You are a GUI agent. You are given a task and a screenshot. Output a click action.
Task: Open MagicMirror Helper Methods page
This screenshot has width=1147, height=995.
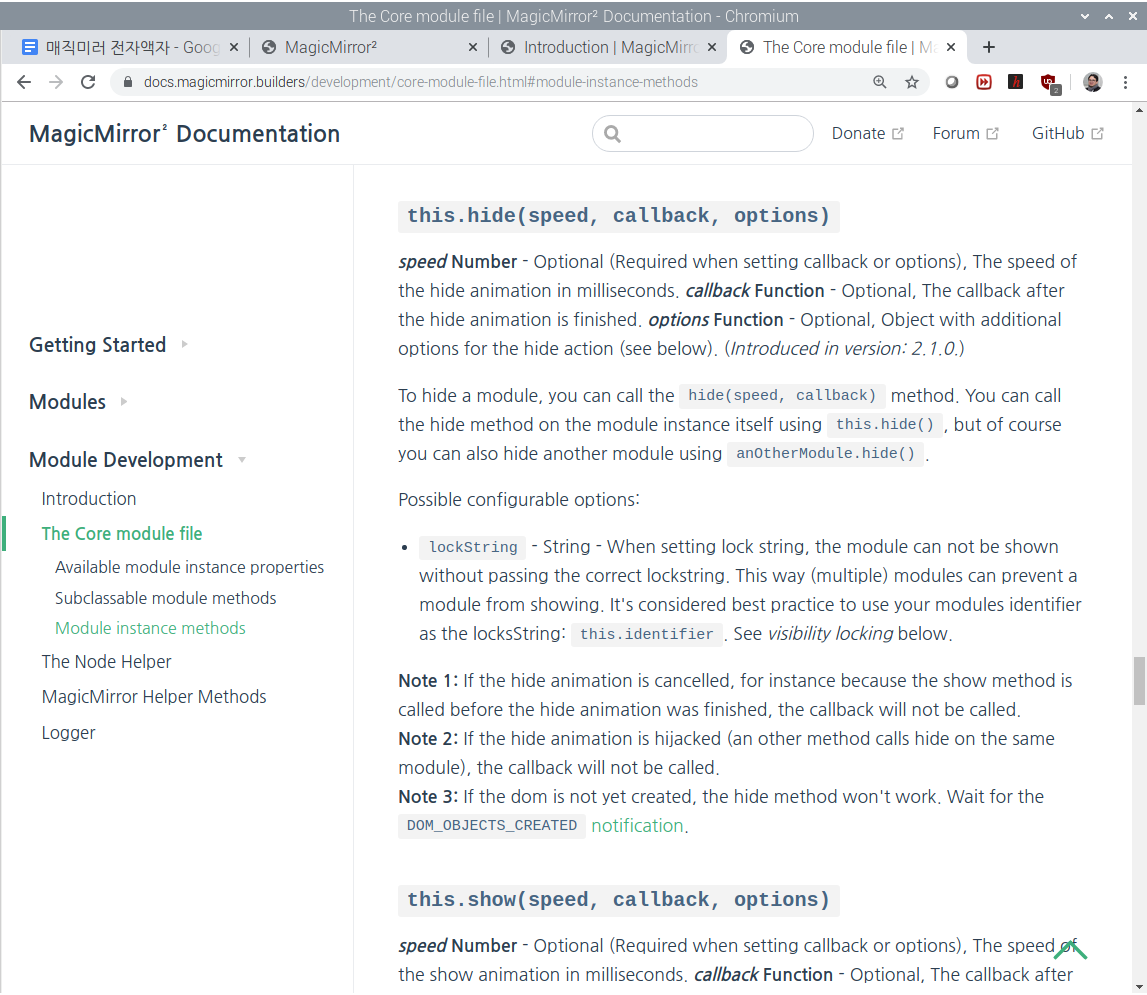[154, 696]
